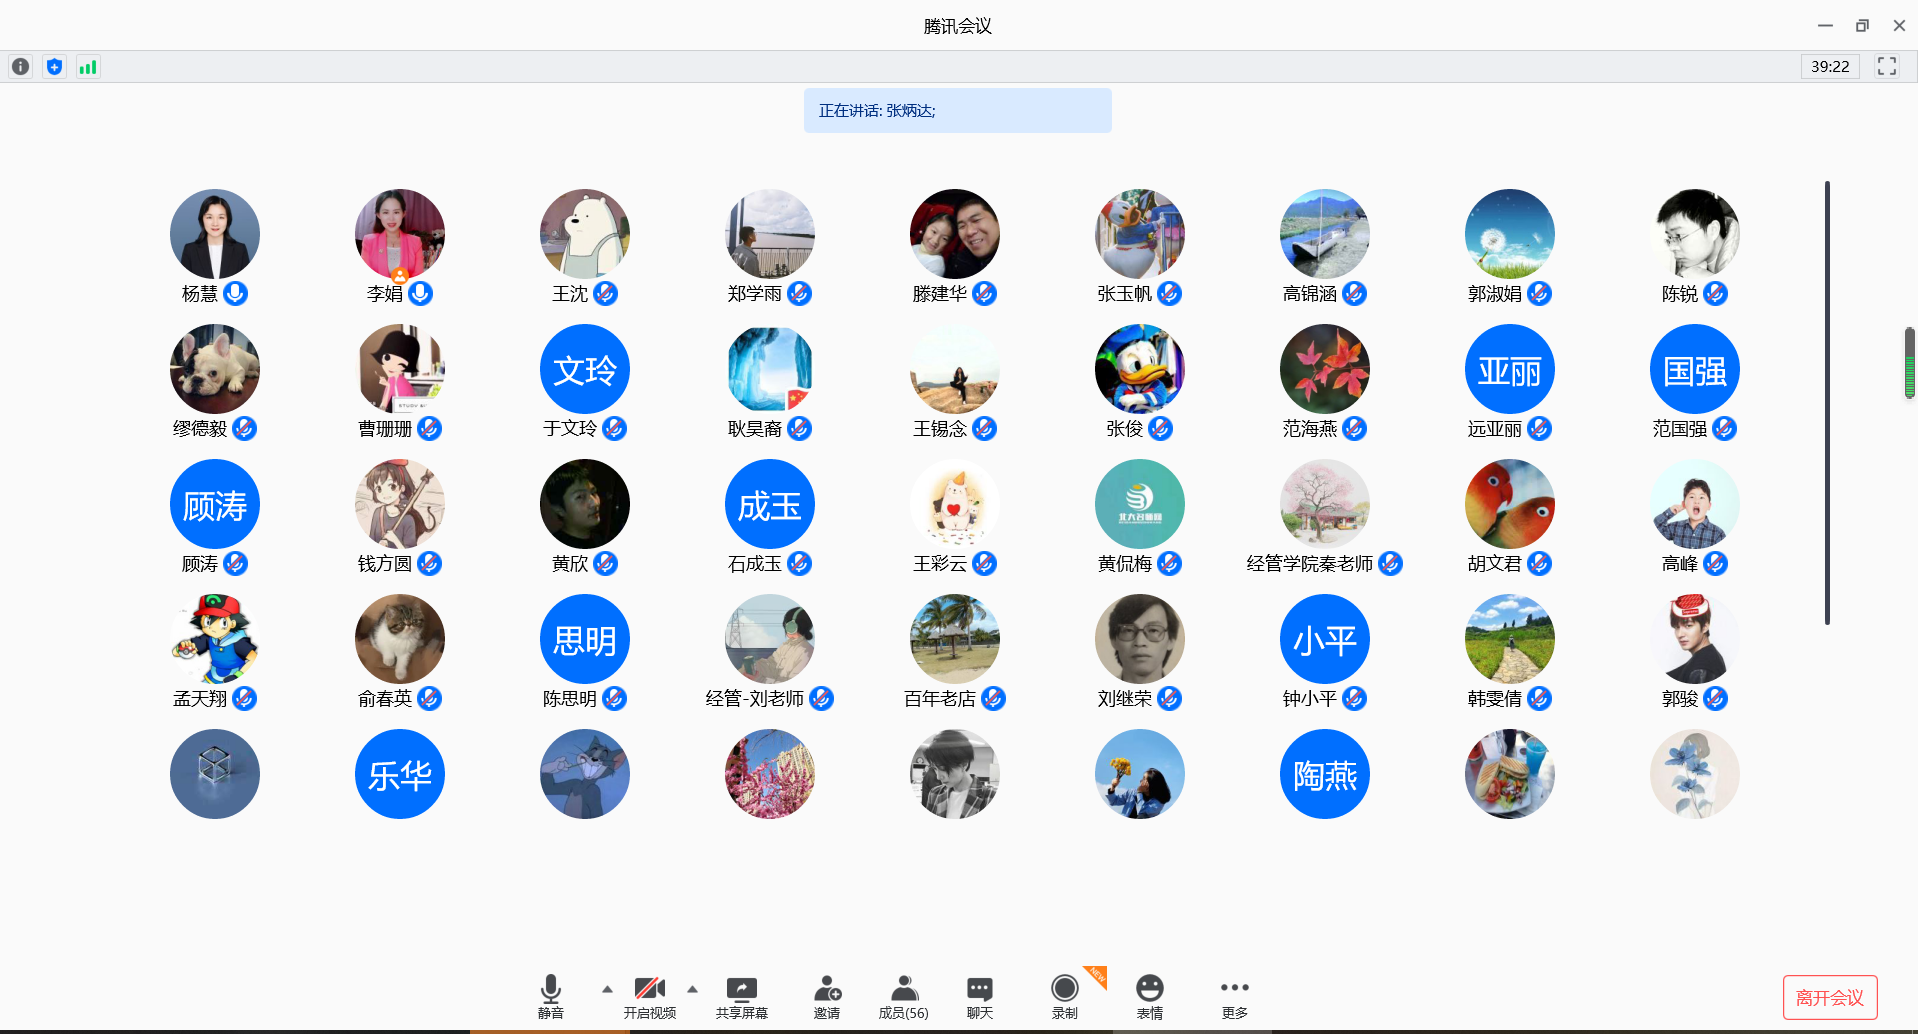Expand audio options arrow next to mute
This screenshot has width=1918, height=1034.
tap(607, 989)
